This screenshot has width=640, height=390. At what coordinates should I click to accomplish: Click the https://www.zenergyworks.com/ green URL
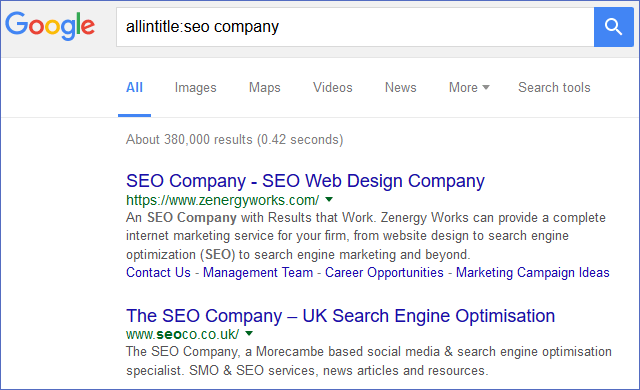[222, 200]
